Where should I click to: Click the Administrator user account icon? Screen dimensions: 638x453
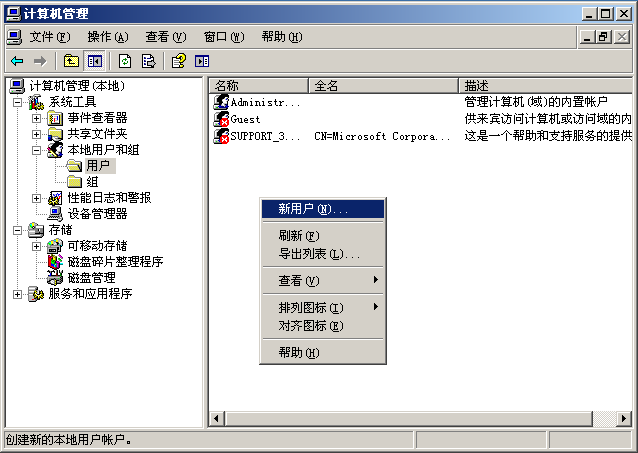coord(221,102)
